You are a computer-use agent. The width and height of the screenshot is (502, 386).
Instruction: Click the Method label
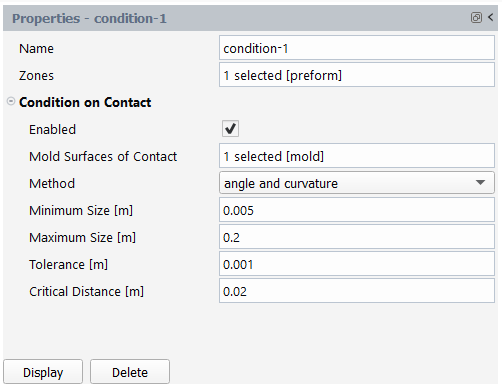(52, 183)
